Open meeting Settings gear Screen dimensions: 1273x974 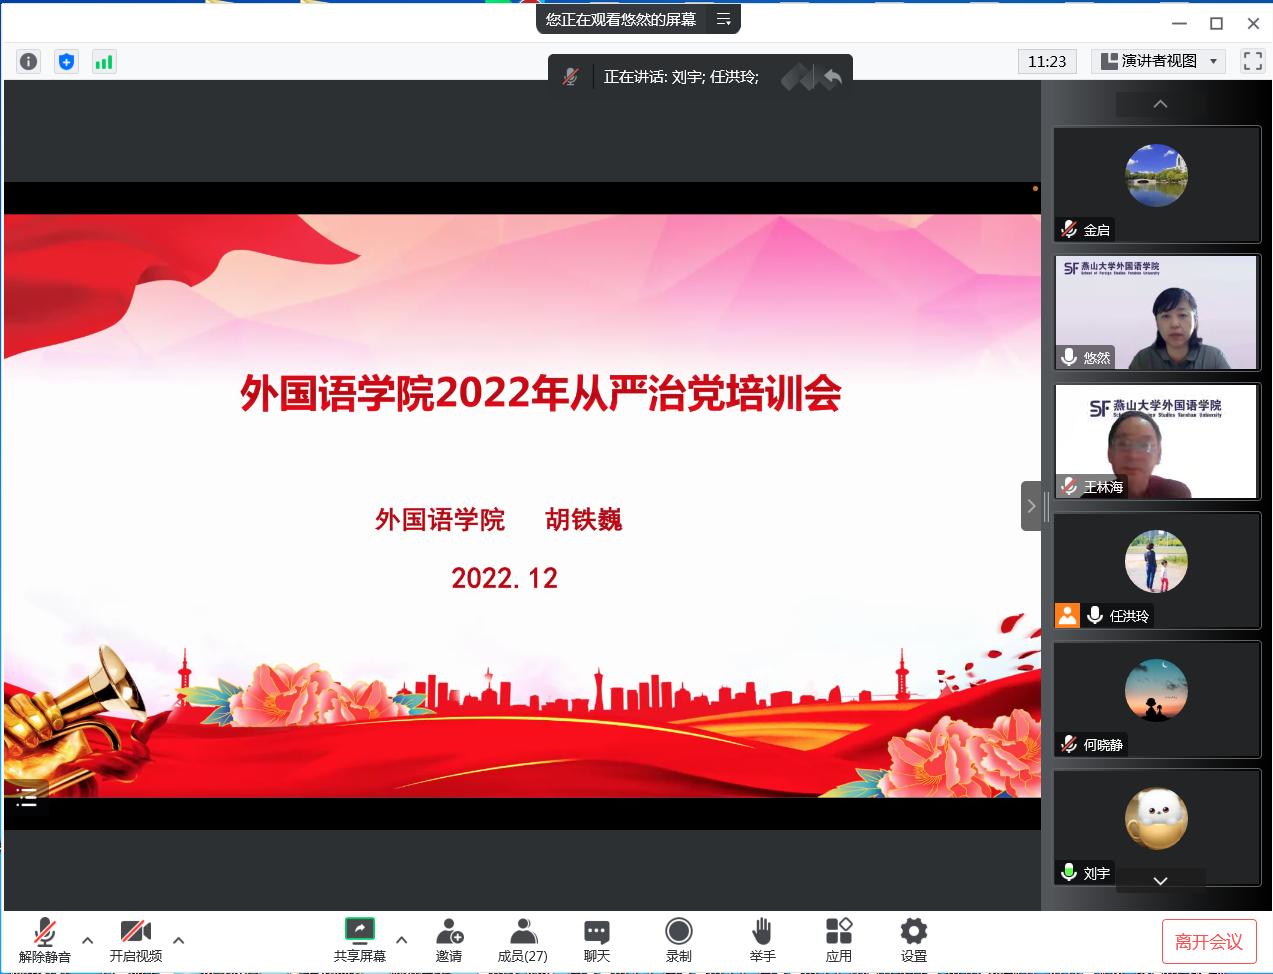[x=913, y=940]
